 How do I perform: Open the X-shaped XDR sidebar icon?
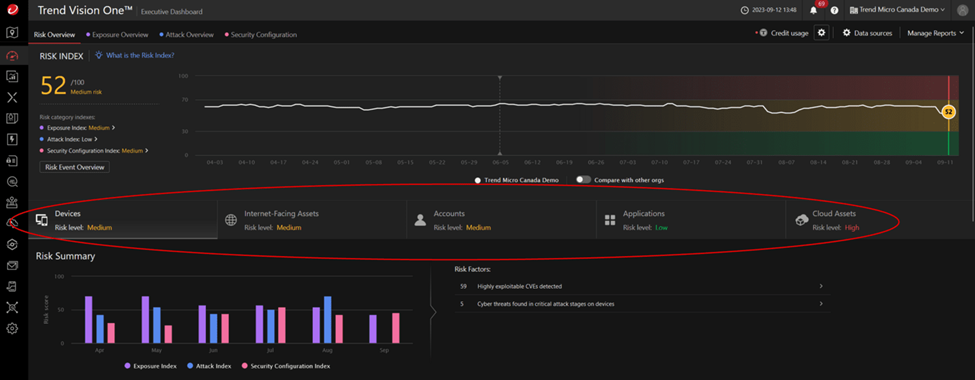(x=12, y=97)
